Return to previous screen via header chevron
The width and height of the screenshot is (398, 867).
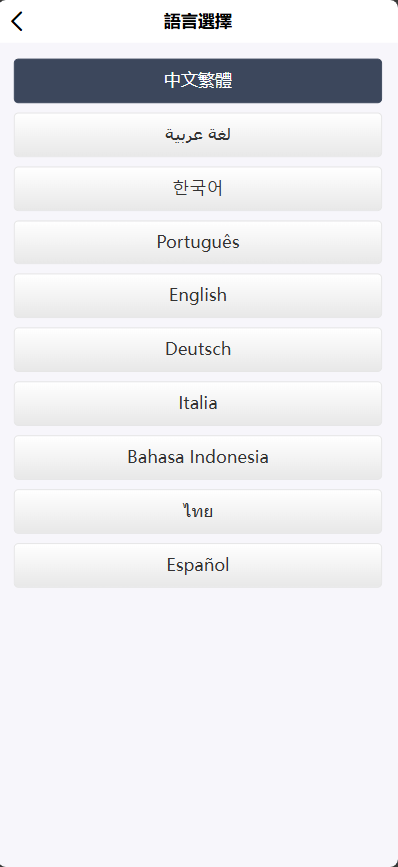(x=17, y=22)
